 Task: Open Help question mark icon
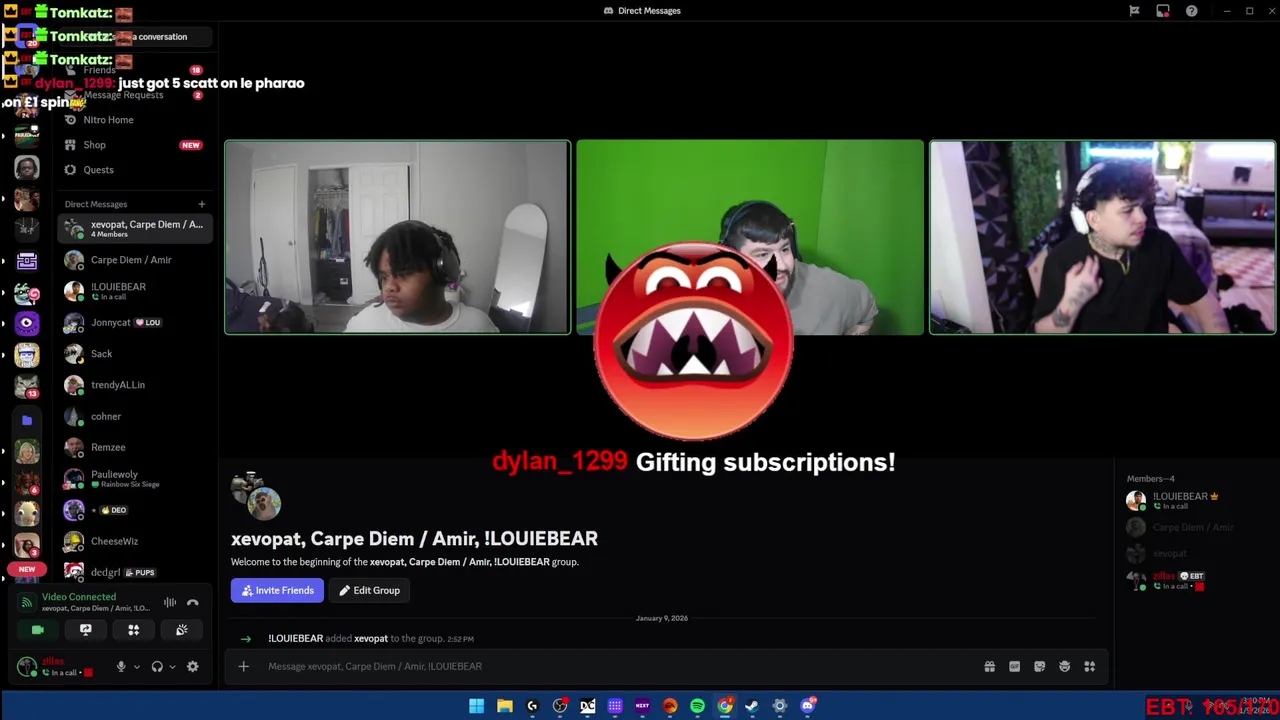1191,11
